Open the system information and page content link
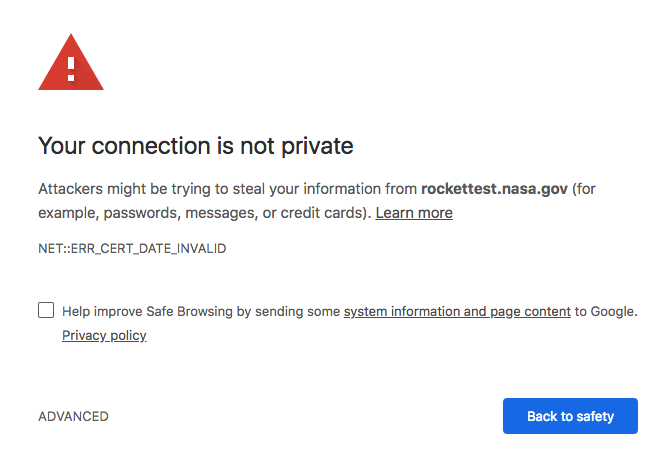 click(457, 311)
